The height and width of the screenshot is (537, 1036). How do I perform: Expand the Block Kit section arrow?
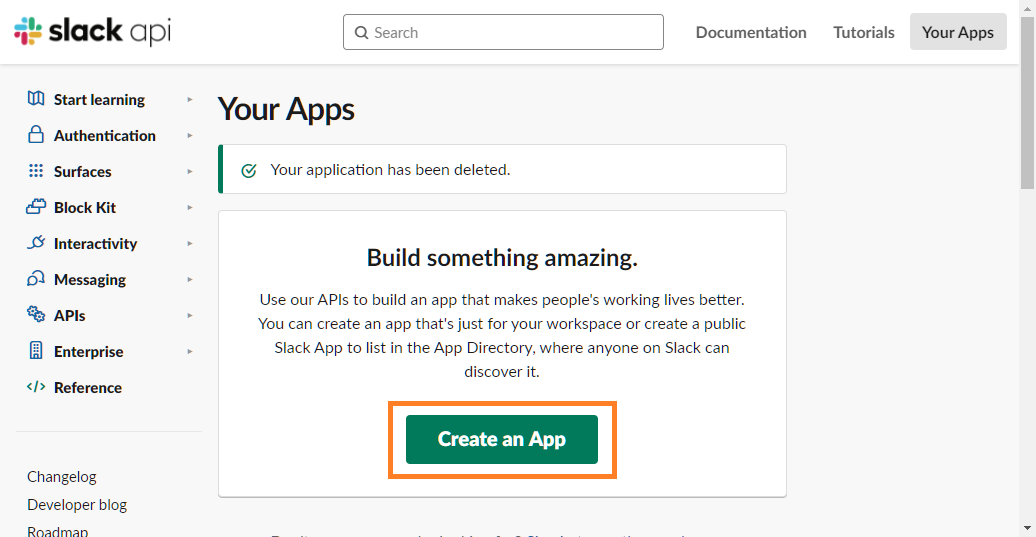point(190,207)
